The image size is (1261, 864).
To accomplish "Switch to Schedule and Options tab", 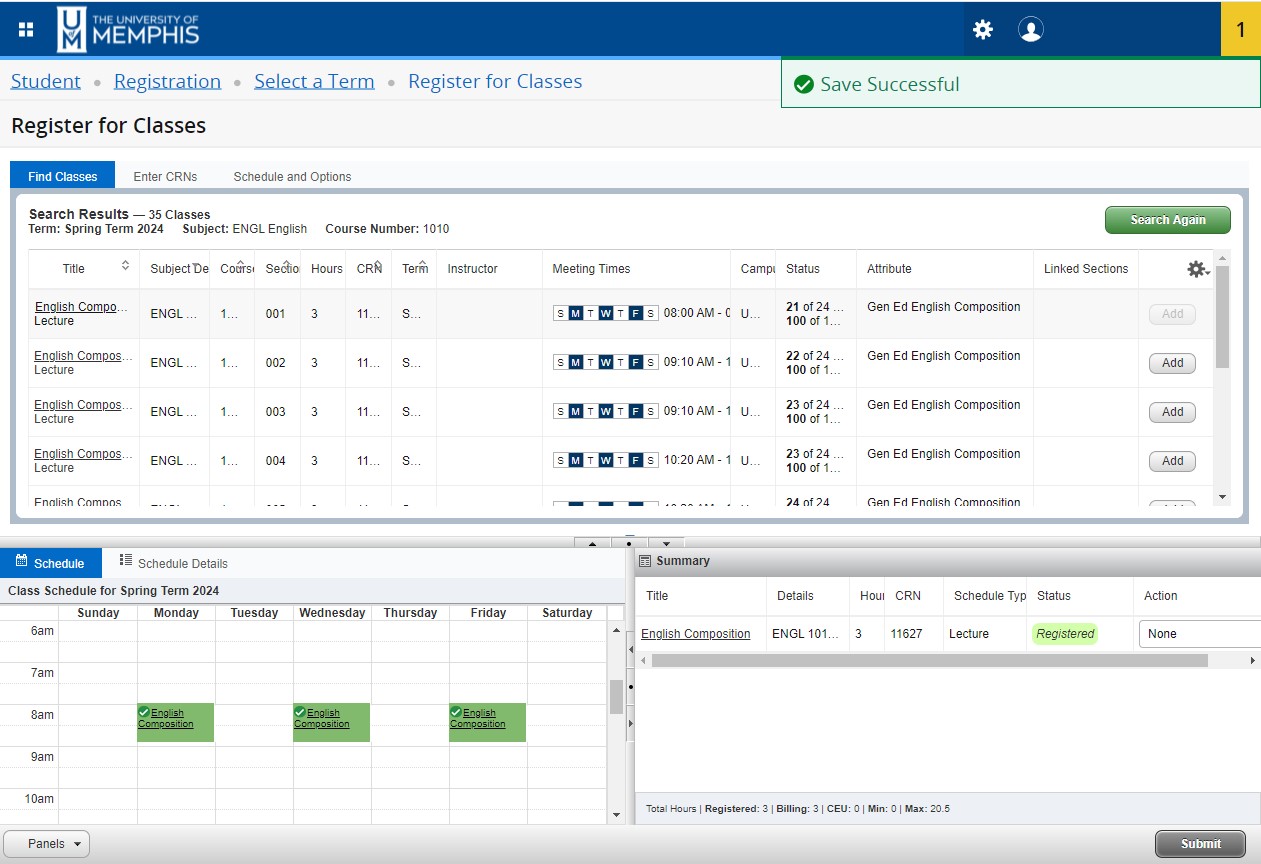I will point(292,177).
